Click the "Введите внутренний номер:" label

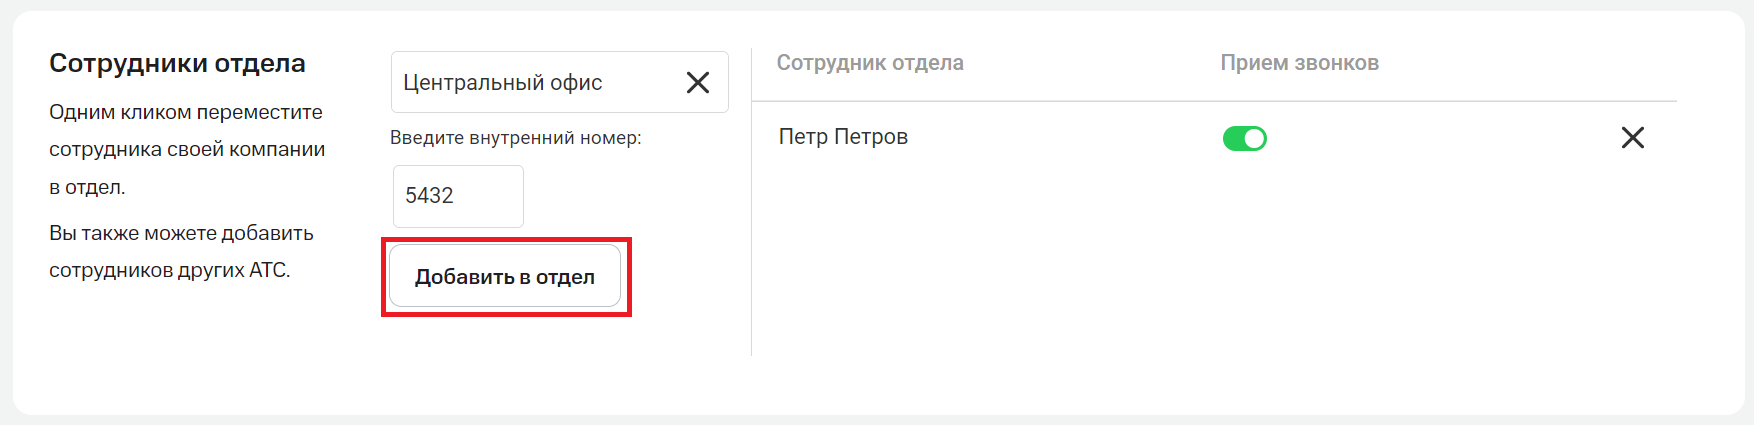pyautogui.click(x=515, y=138)
